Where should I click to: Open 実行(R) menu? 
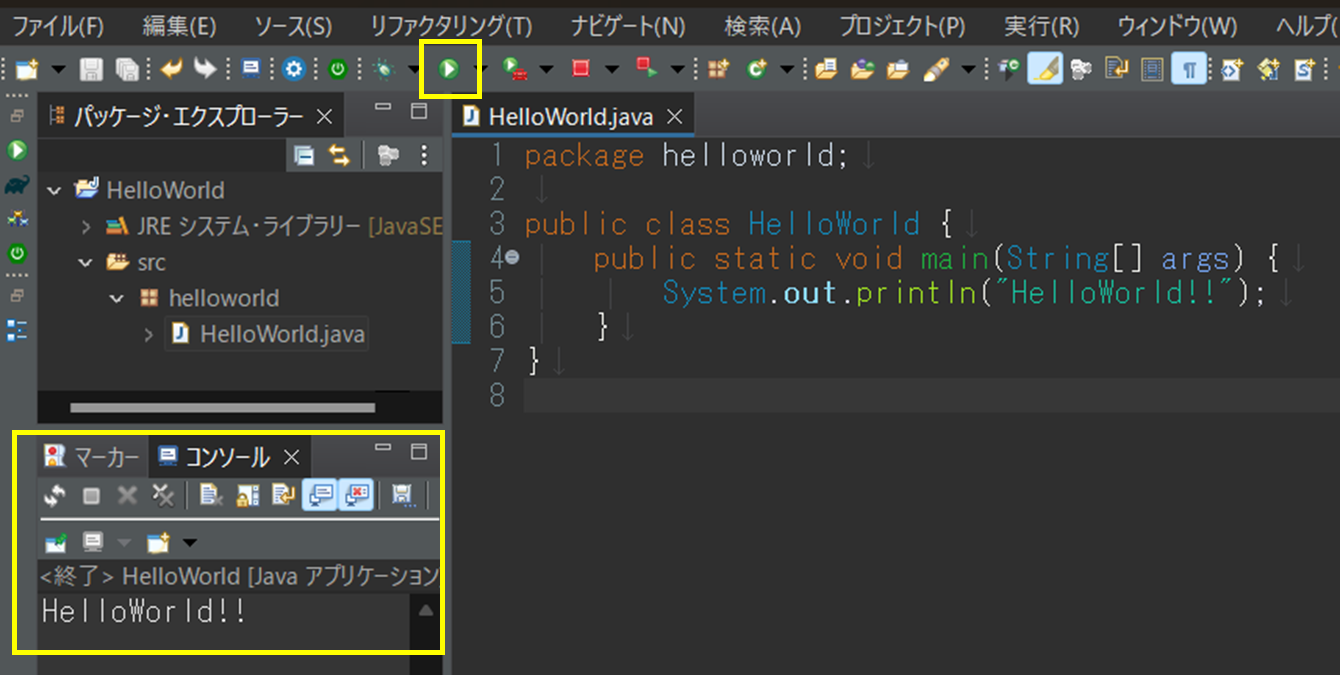click(x=1041, y=25)
